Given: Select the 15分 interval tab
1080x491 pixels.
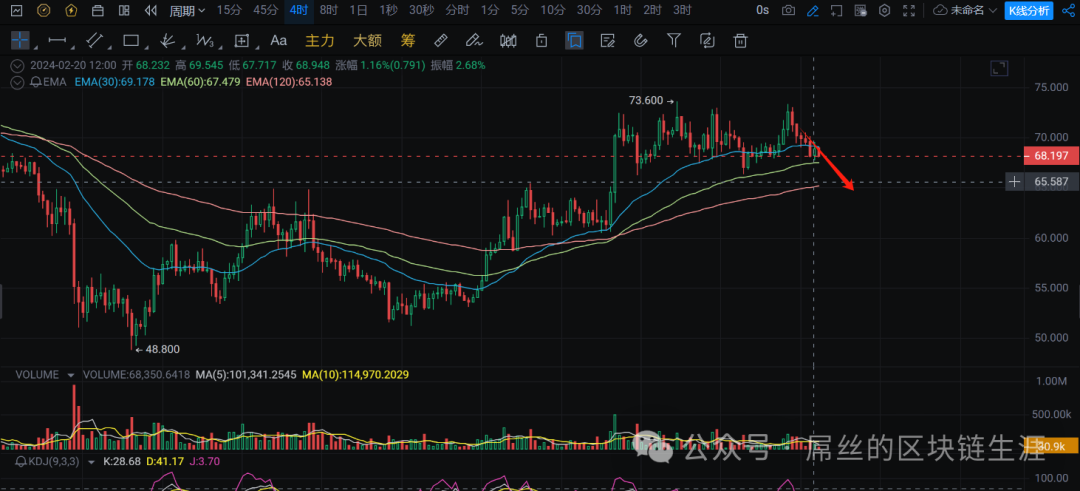Looking at the screenshot, I should (x=229, y=10).
